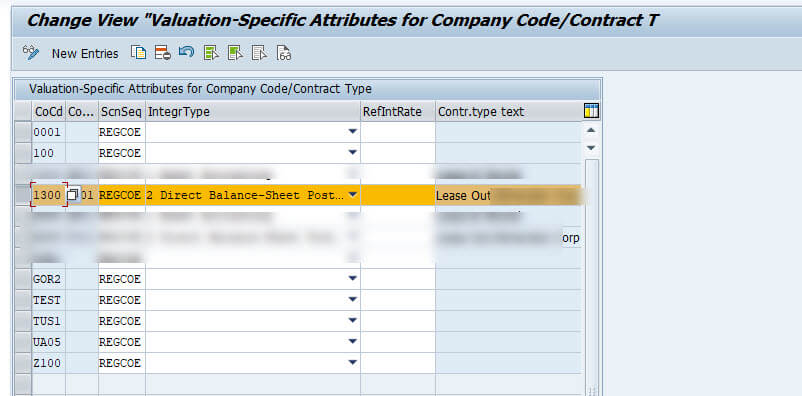Click the Copy As icon
This screenshot has height=396, width=802.
138,53
